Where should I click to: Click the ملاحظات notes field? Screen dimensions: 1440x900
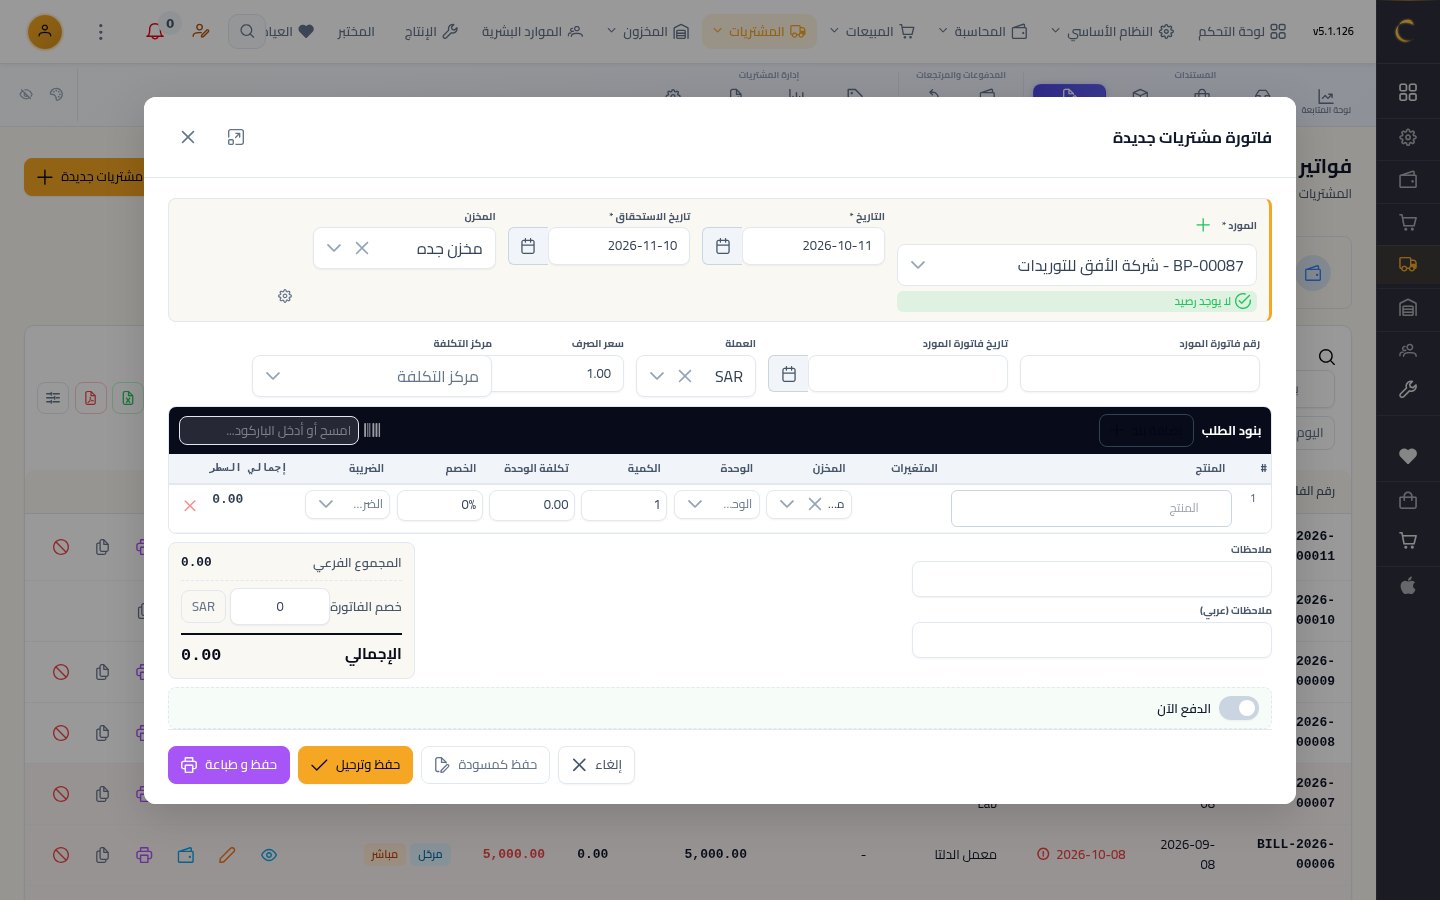pos(1091,579)
